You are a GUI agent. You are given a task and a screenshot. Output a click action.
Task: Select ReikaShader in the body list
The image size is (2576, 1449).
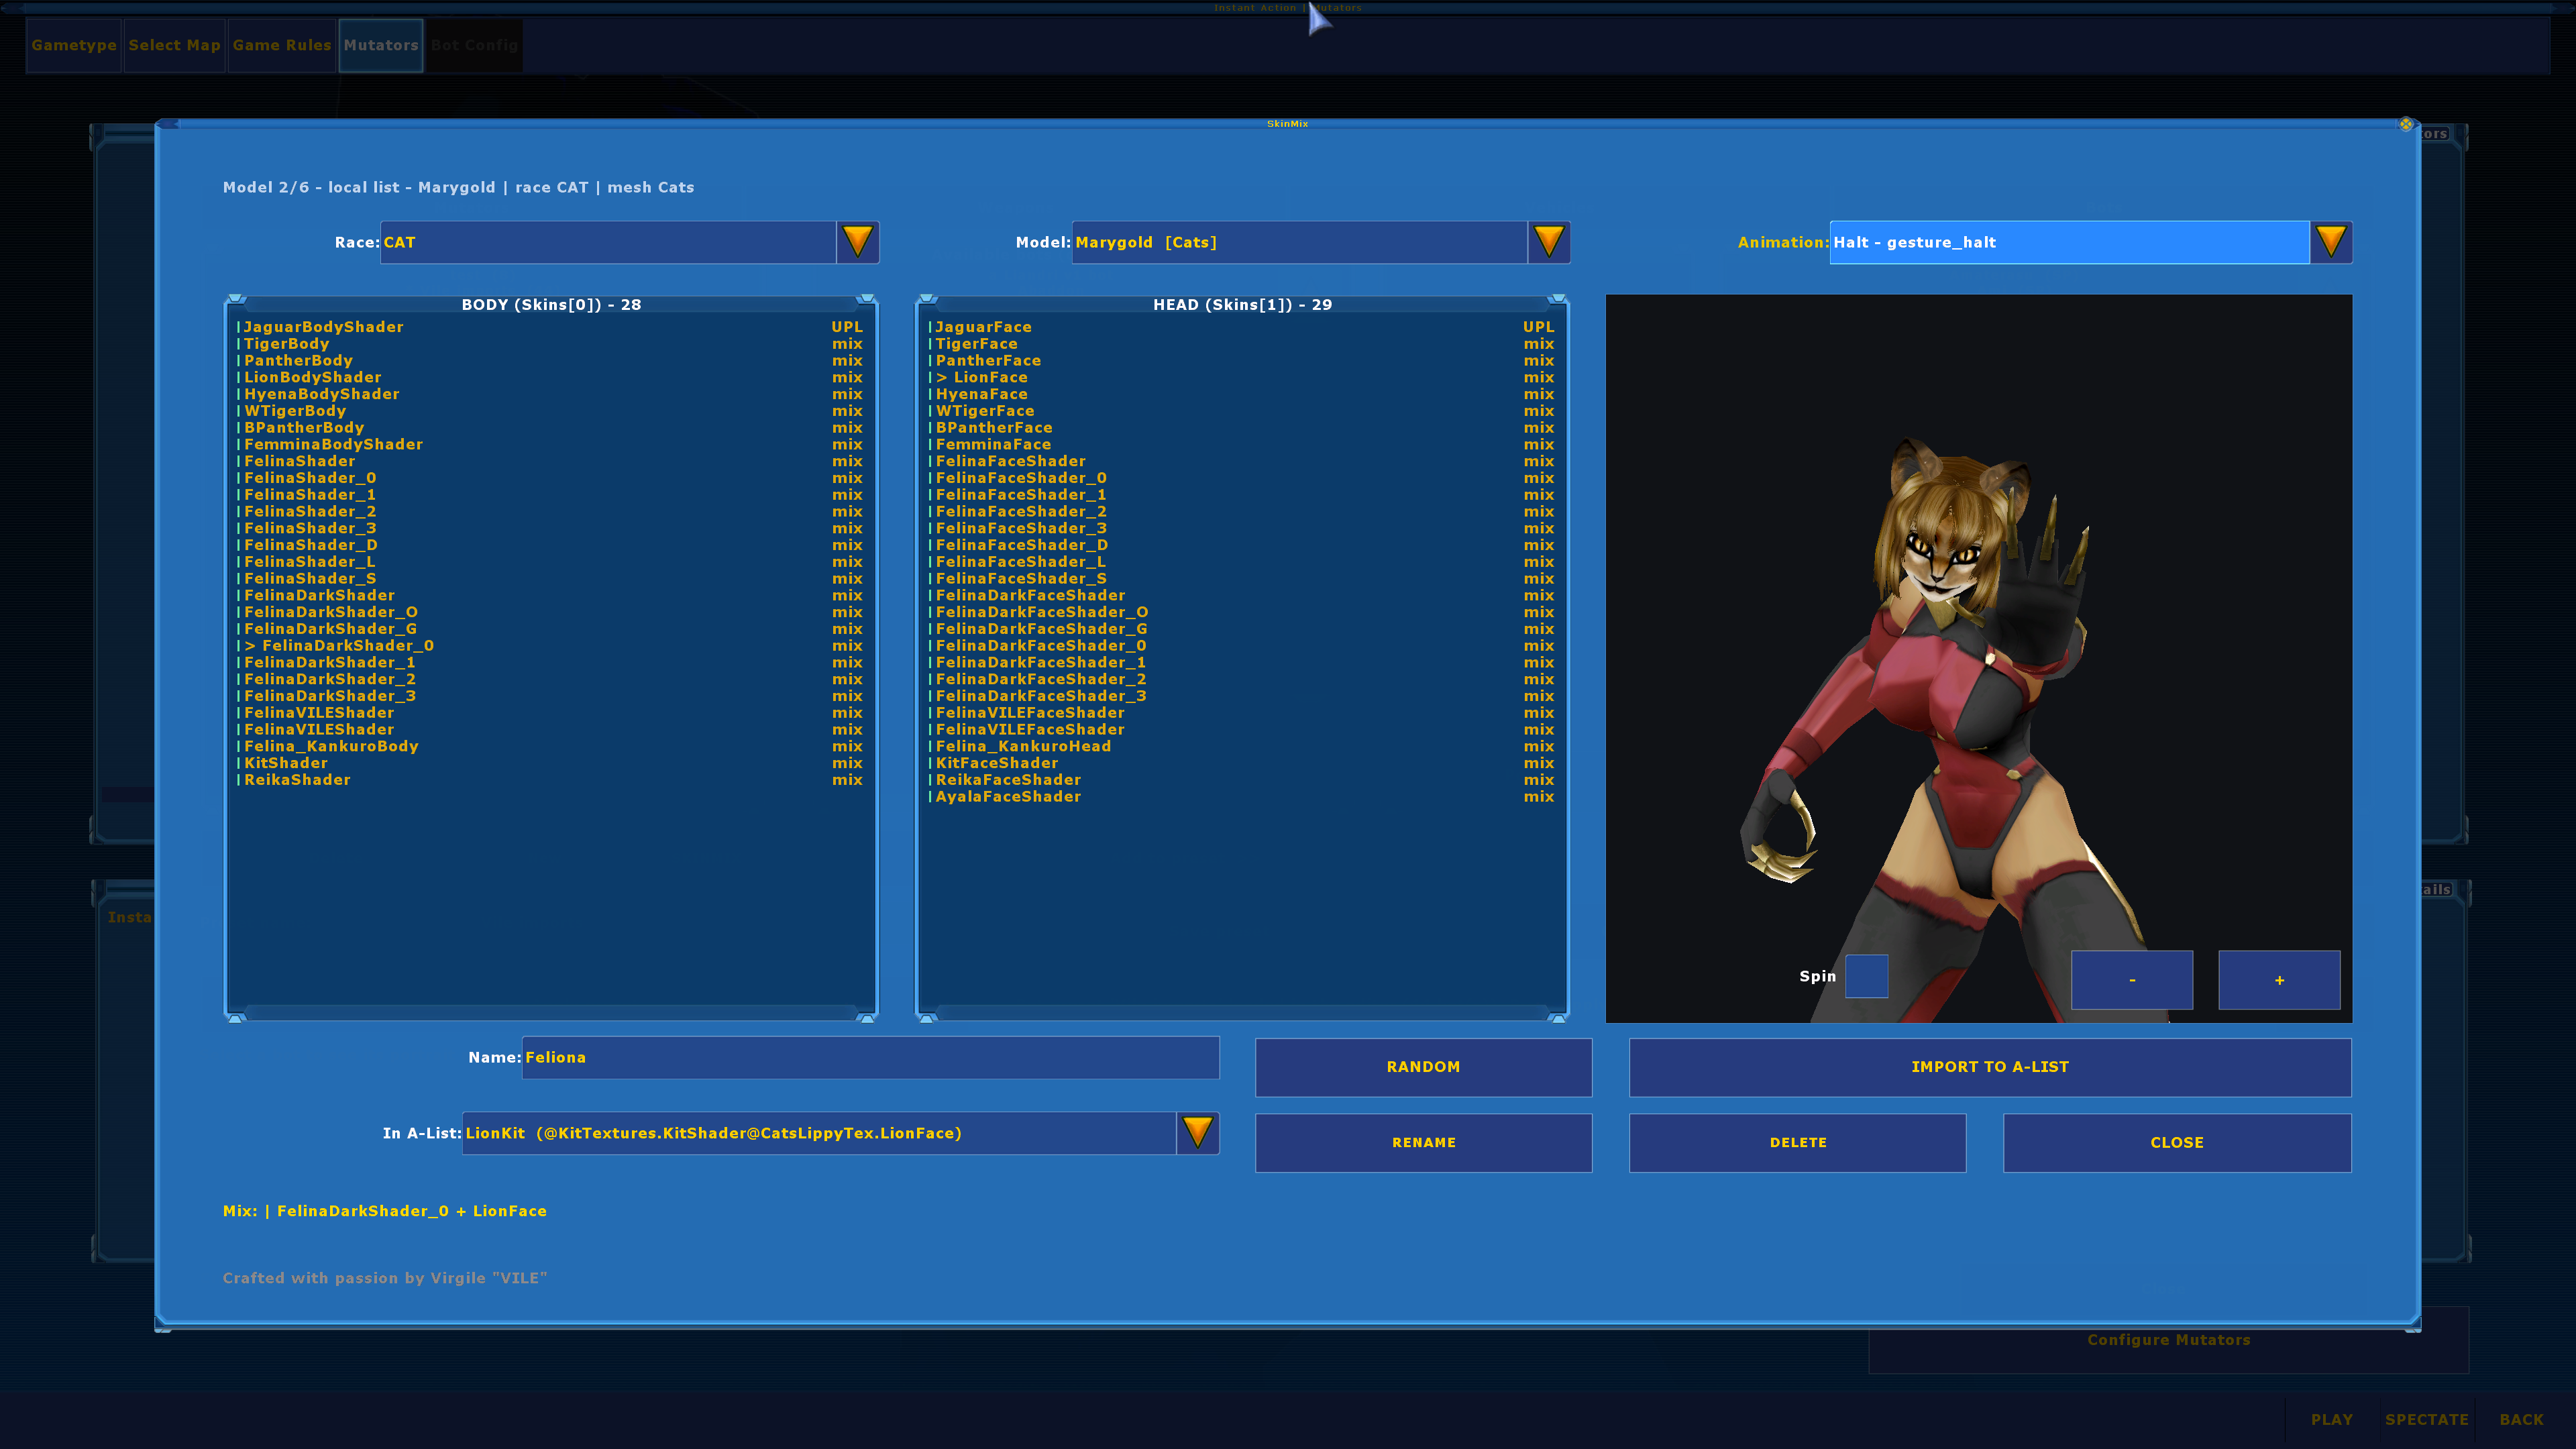point(550,780)
